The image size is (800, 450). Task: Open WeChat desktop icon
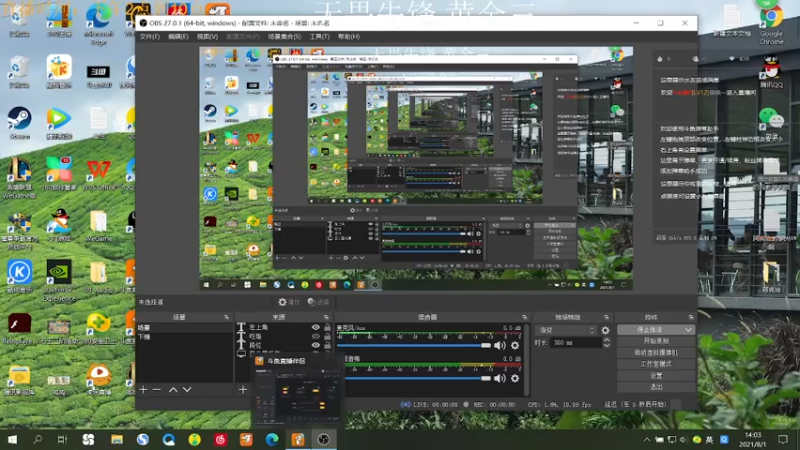771,122
